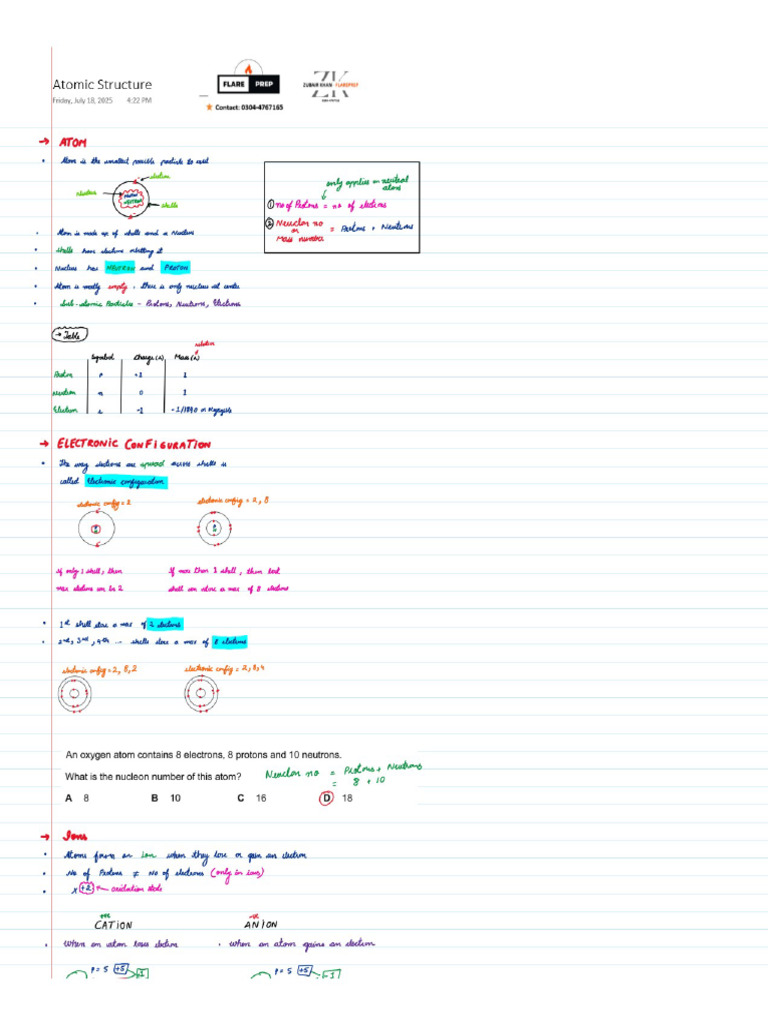Image resolution: width=768 pixels, height=1024 pixels.
Task: Select circled answer option D 18
Action: (336, 798)
